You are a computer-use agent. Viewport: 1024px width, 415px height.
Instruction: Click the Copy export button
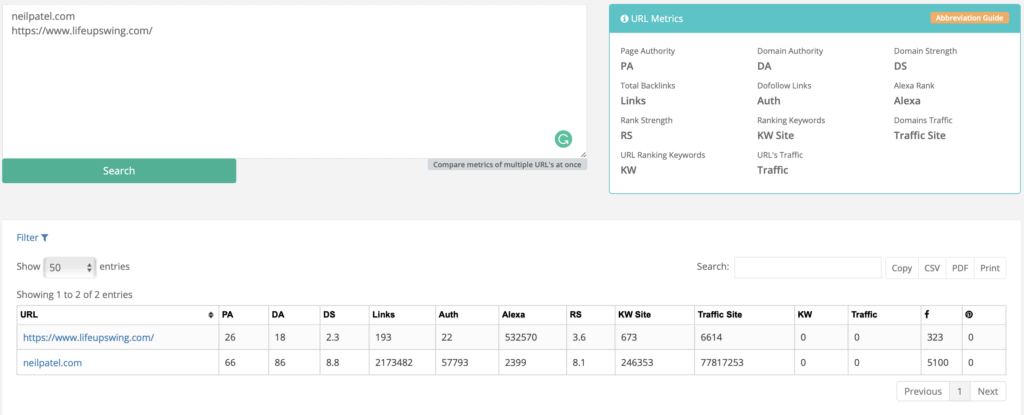901,268
